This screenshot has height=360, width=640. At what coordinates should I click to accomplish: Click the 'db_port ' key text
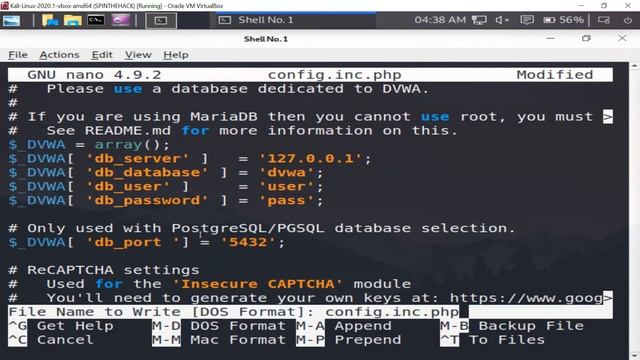coord(133,242)
